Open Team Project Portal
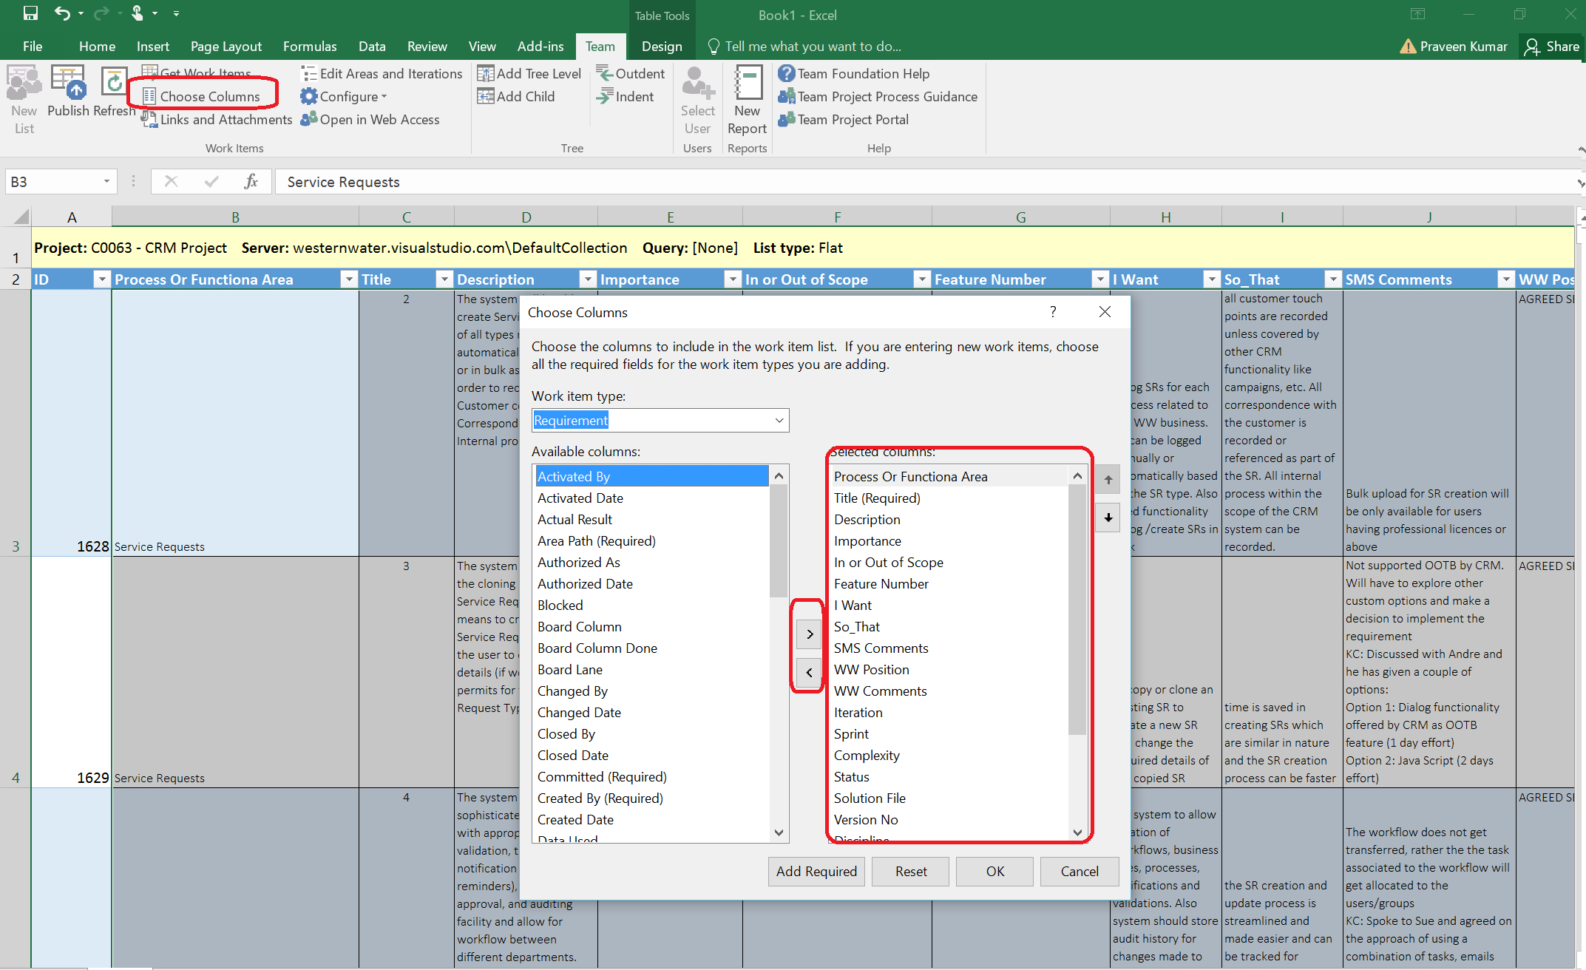 coord(844,119)
